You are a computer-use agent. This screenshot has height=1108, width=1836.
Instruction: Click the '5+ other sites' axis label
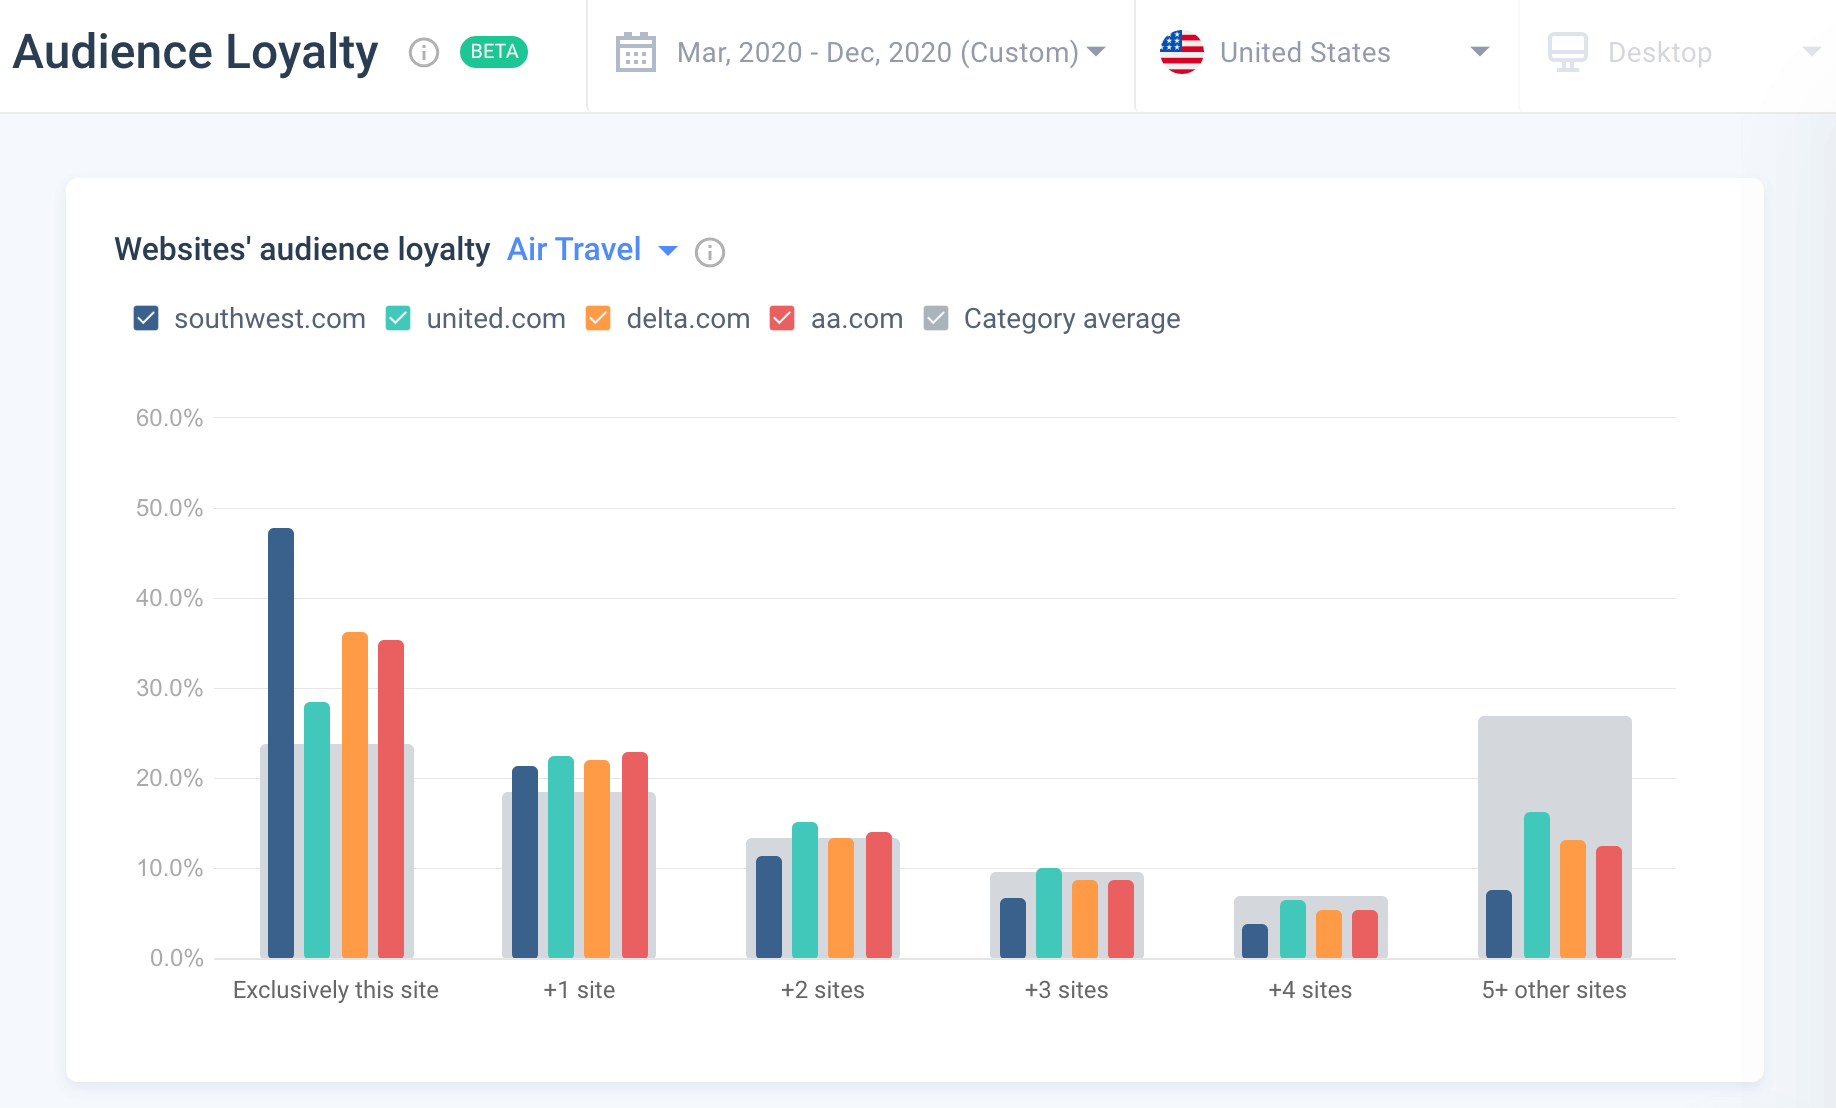(1554, 990)
